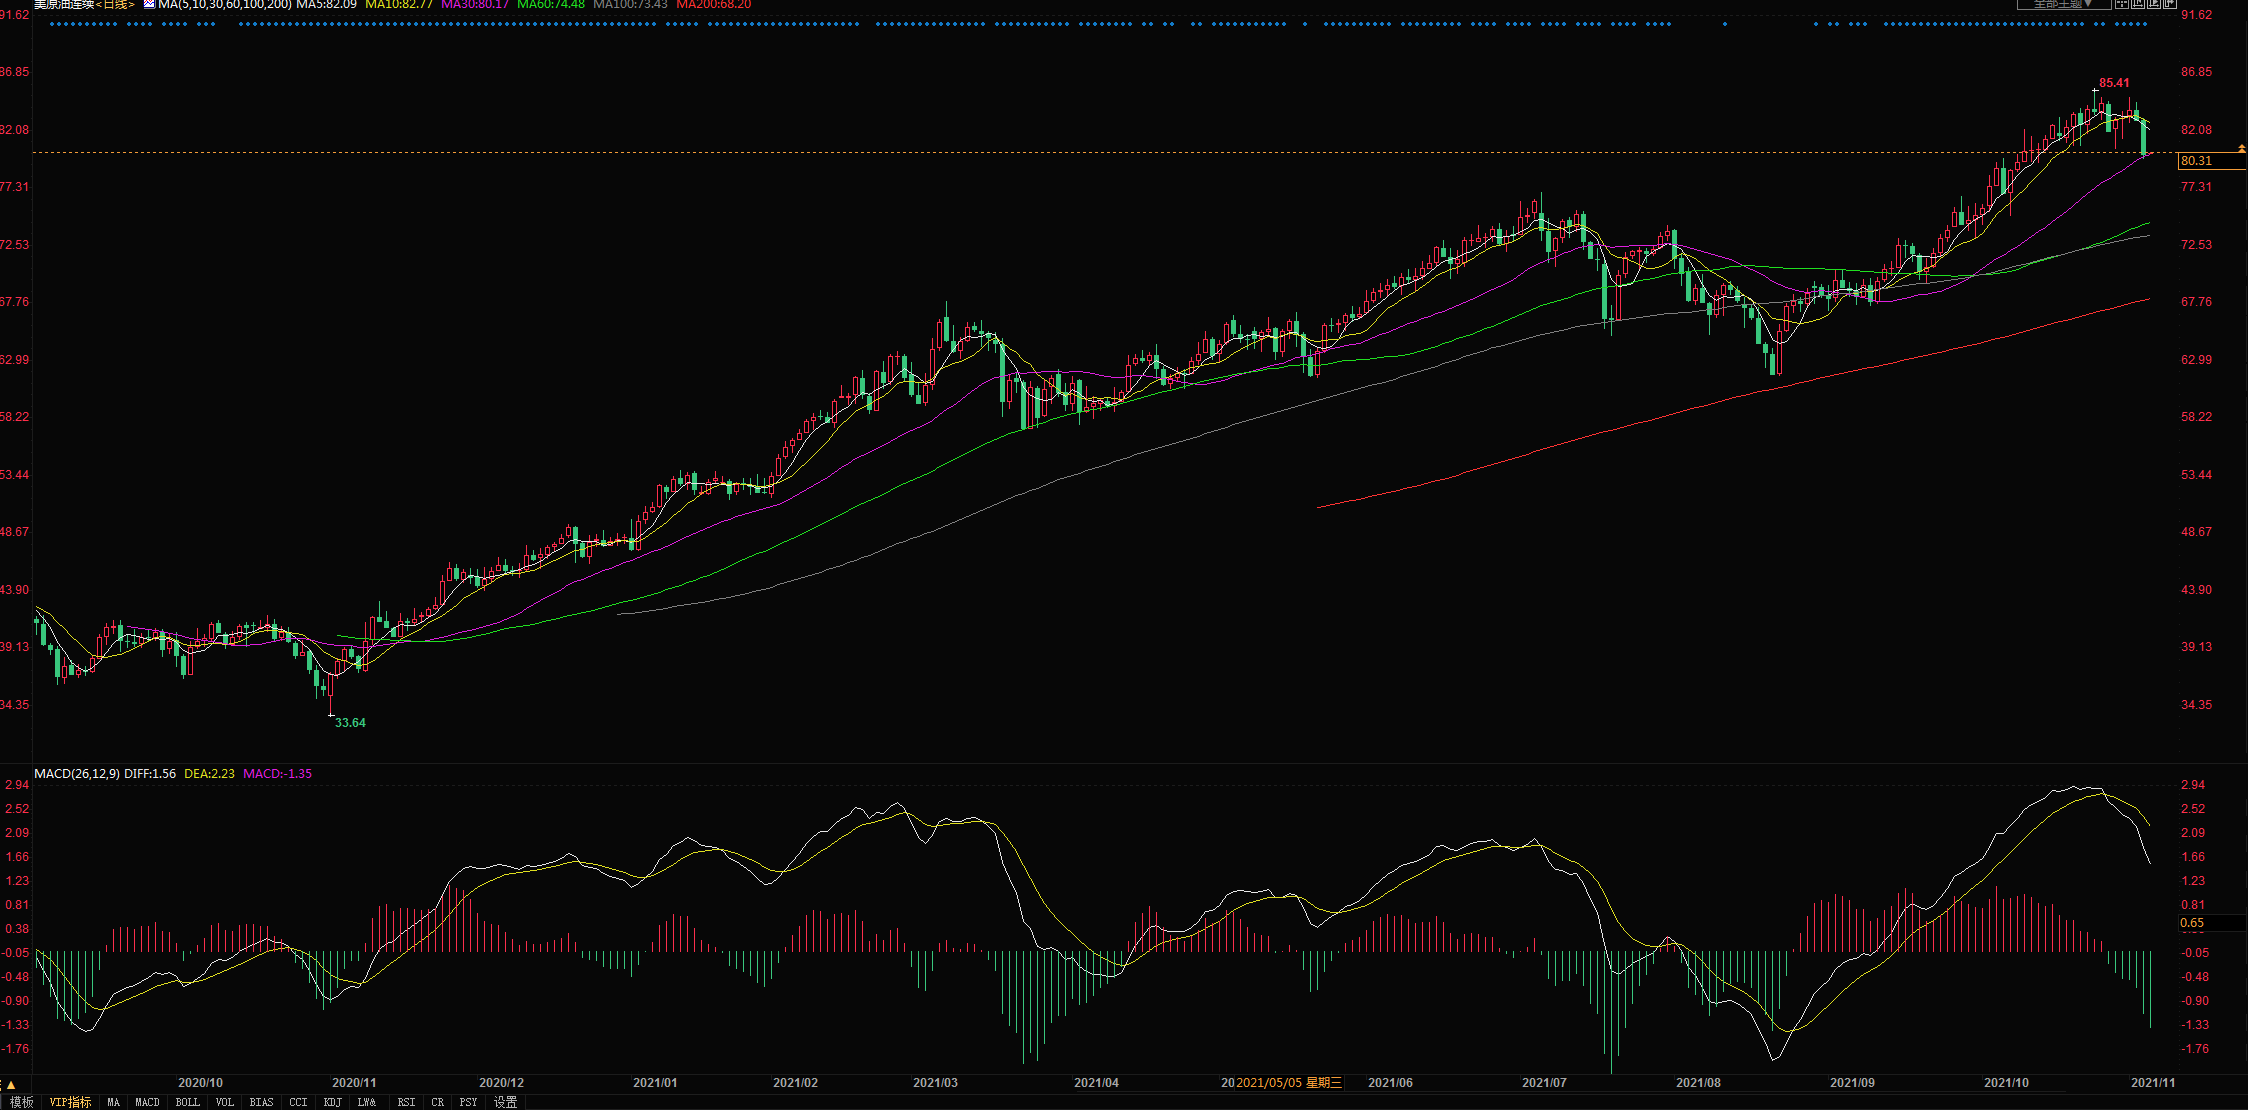Click the 设置 settings button
Screen dimensions: 2248x1110
(x=505, y=1102)
